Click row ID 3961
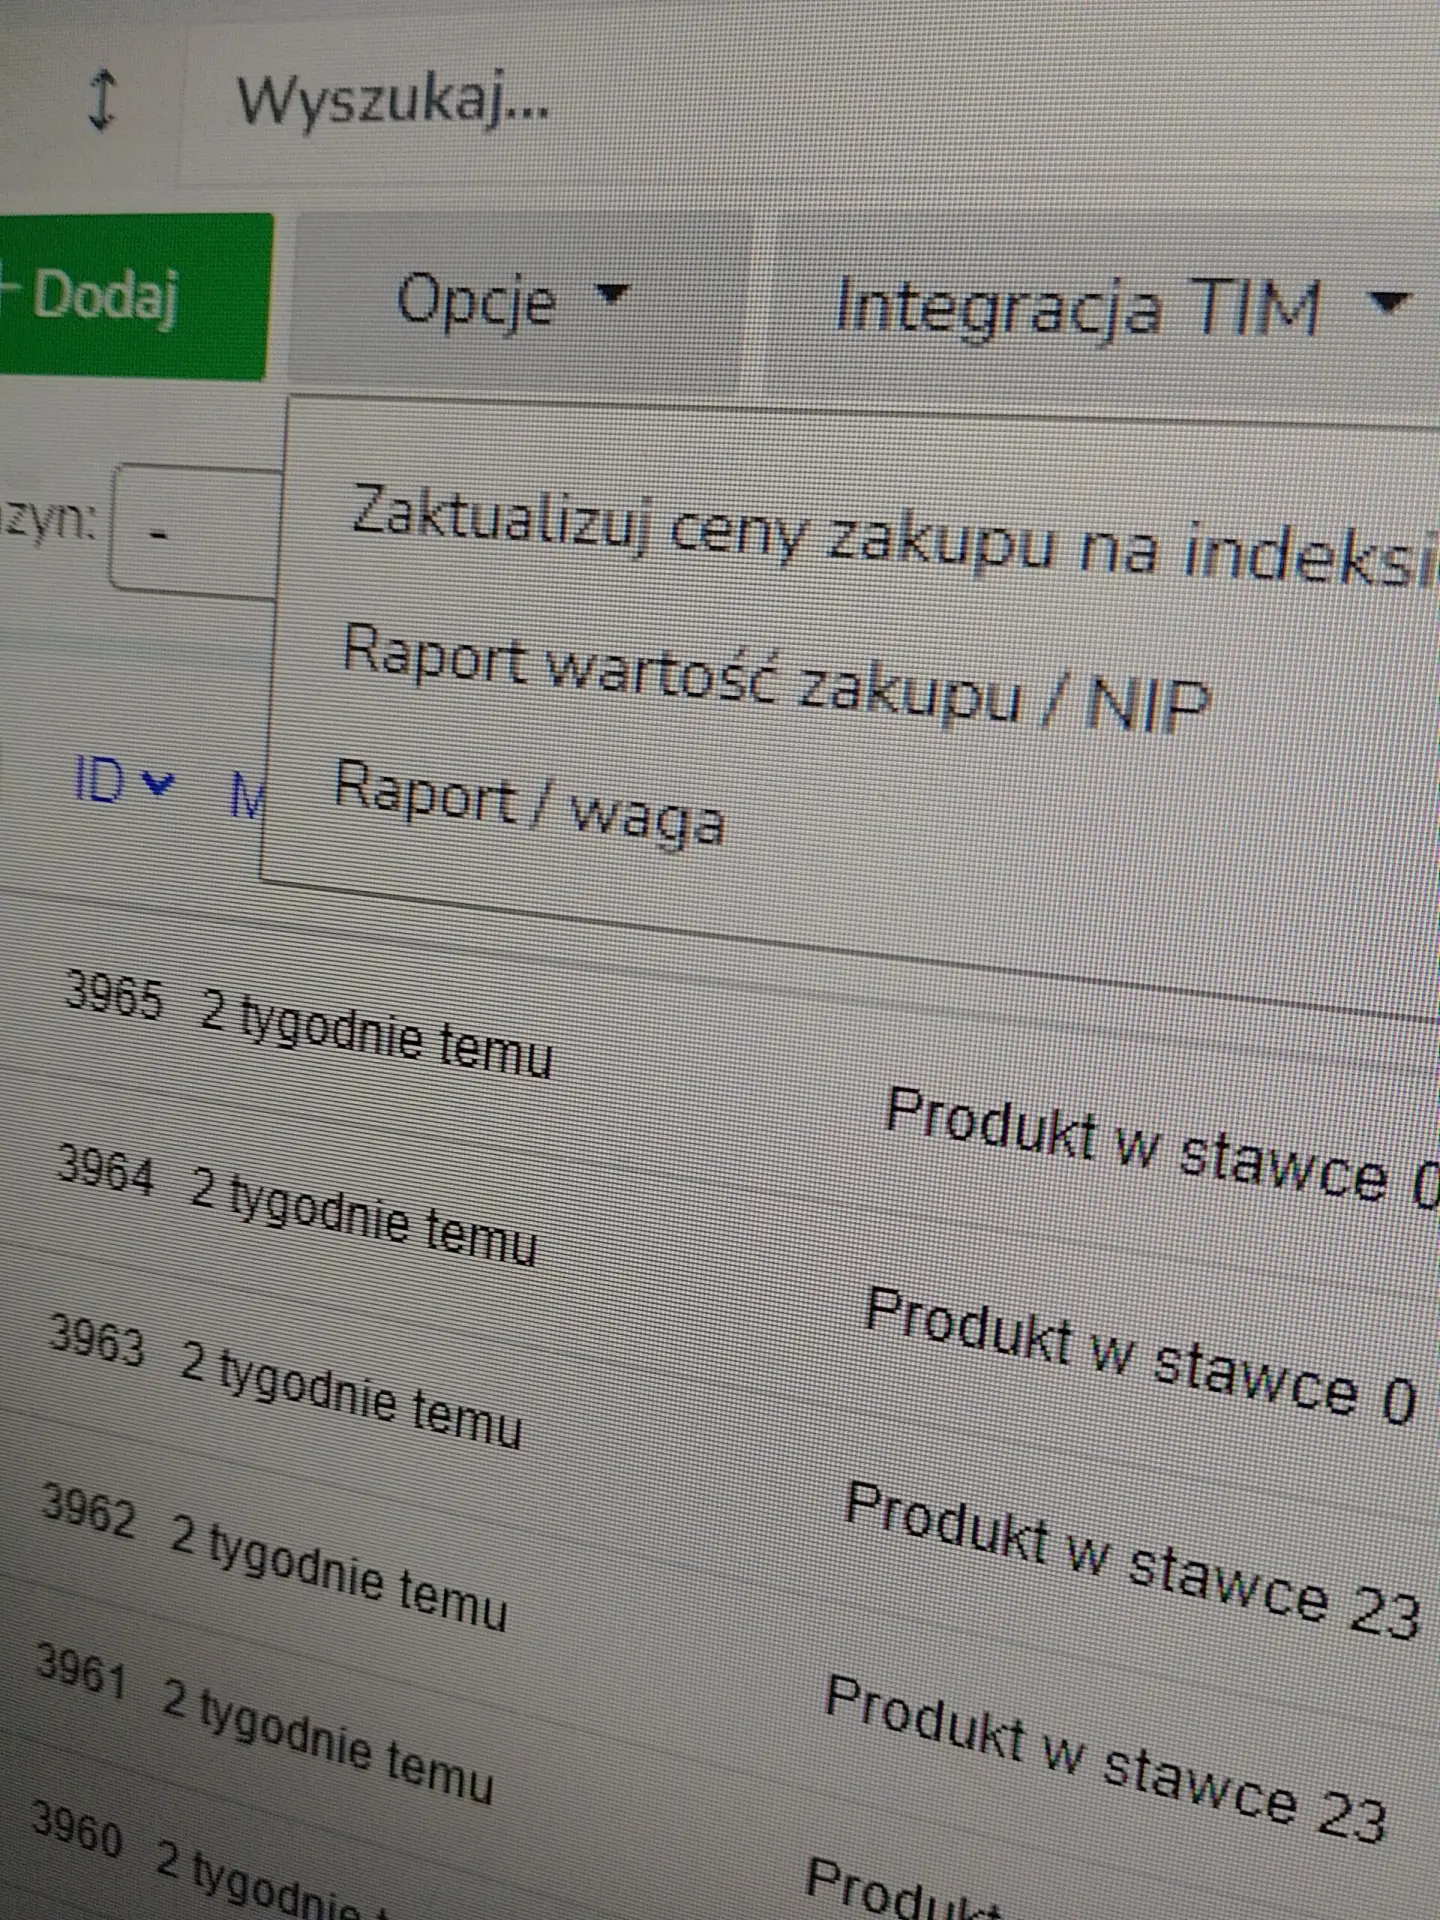1440x1920 pixels. coord(80,1672)
